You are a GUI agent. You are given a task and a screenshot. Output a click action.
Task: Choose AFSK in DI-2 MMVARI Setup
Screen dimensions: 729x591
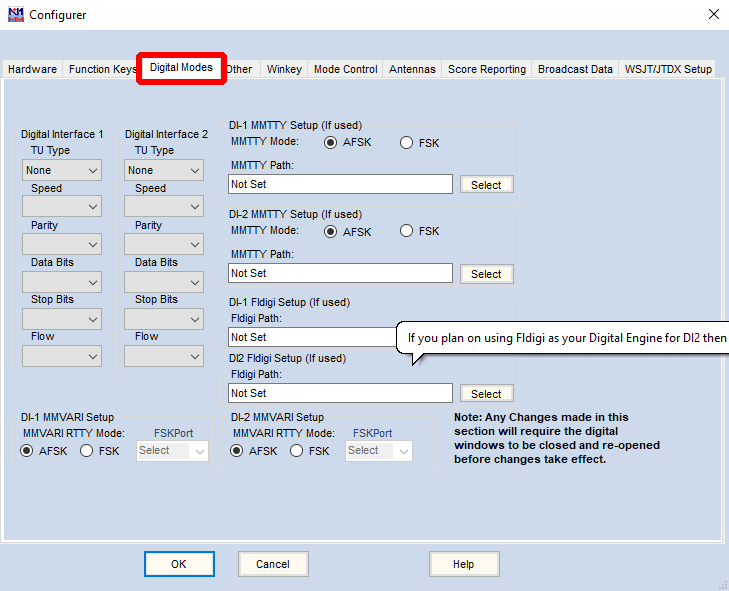237,451
